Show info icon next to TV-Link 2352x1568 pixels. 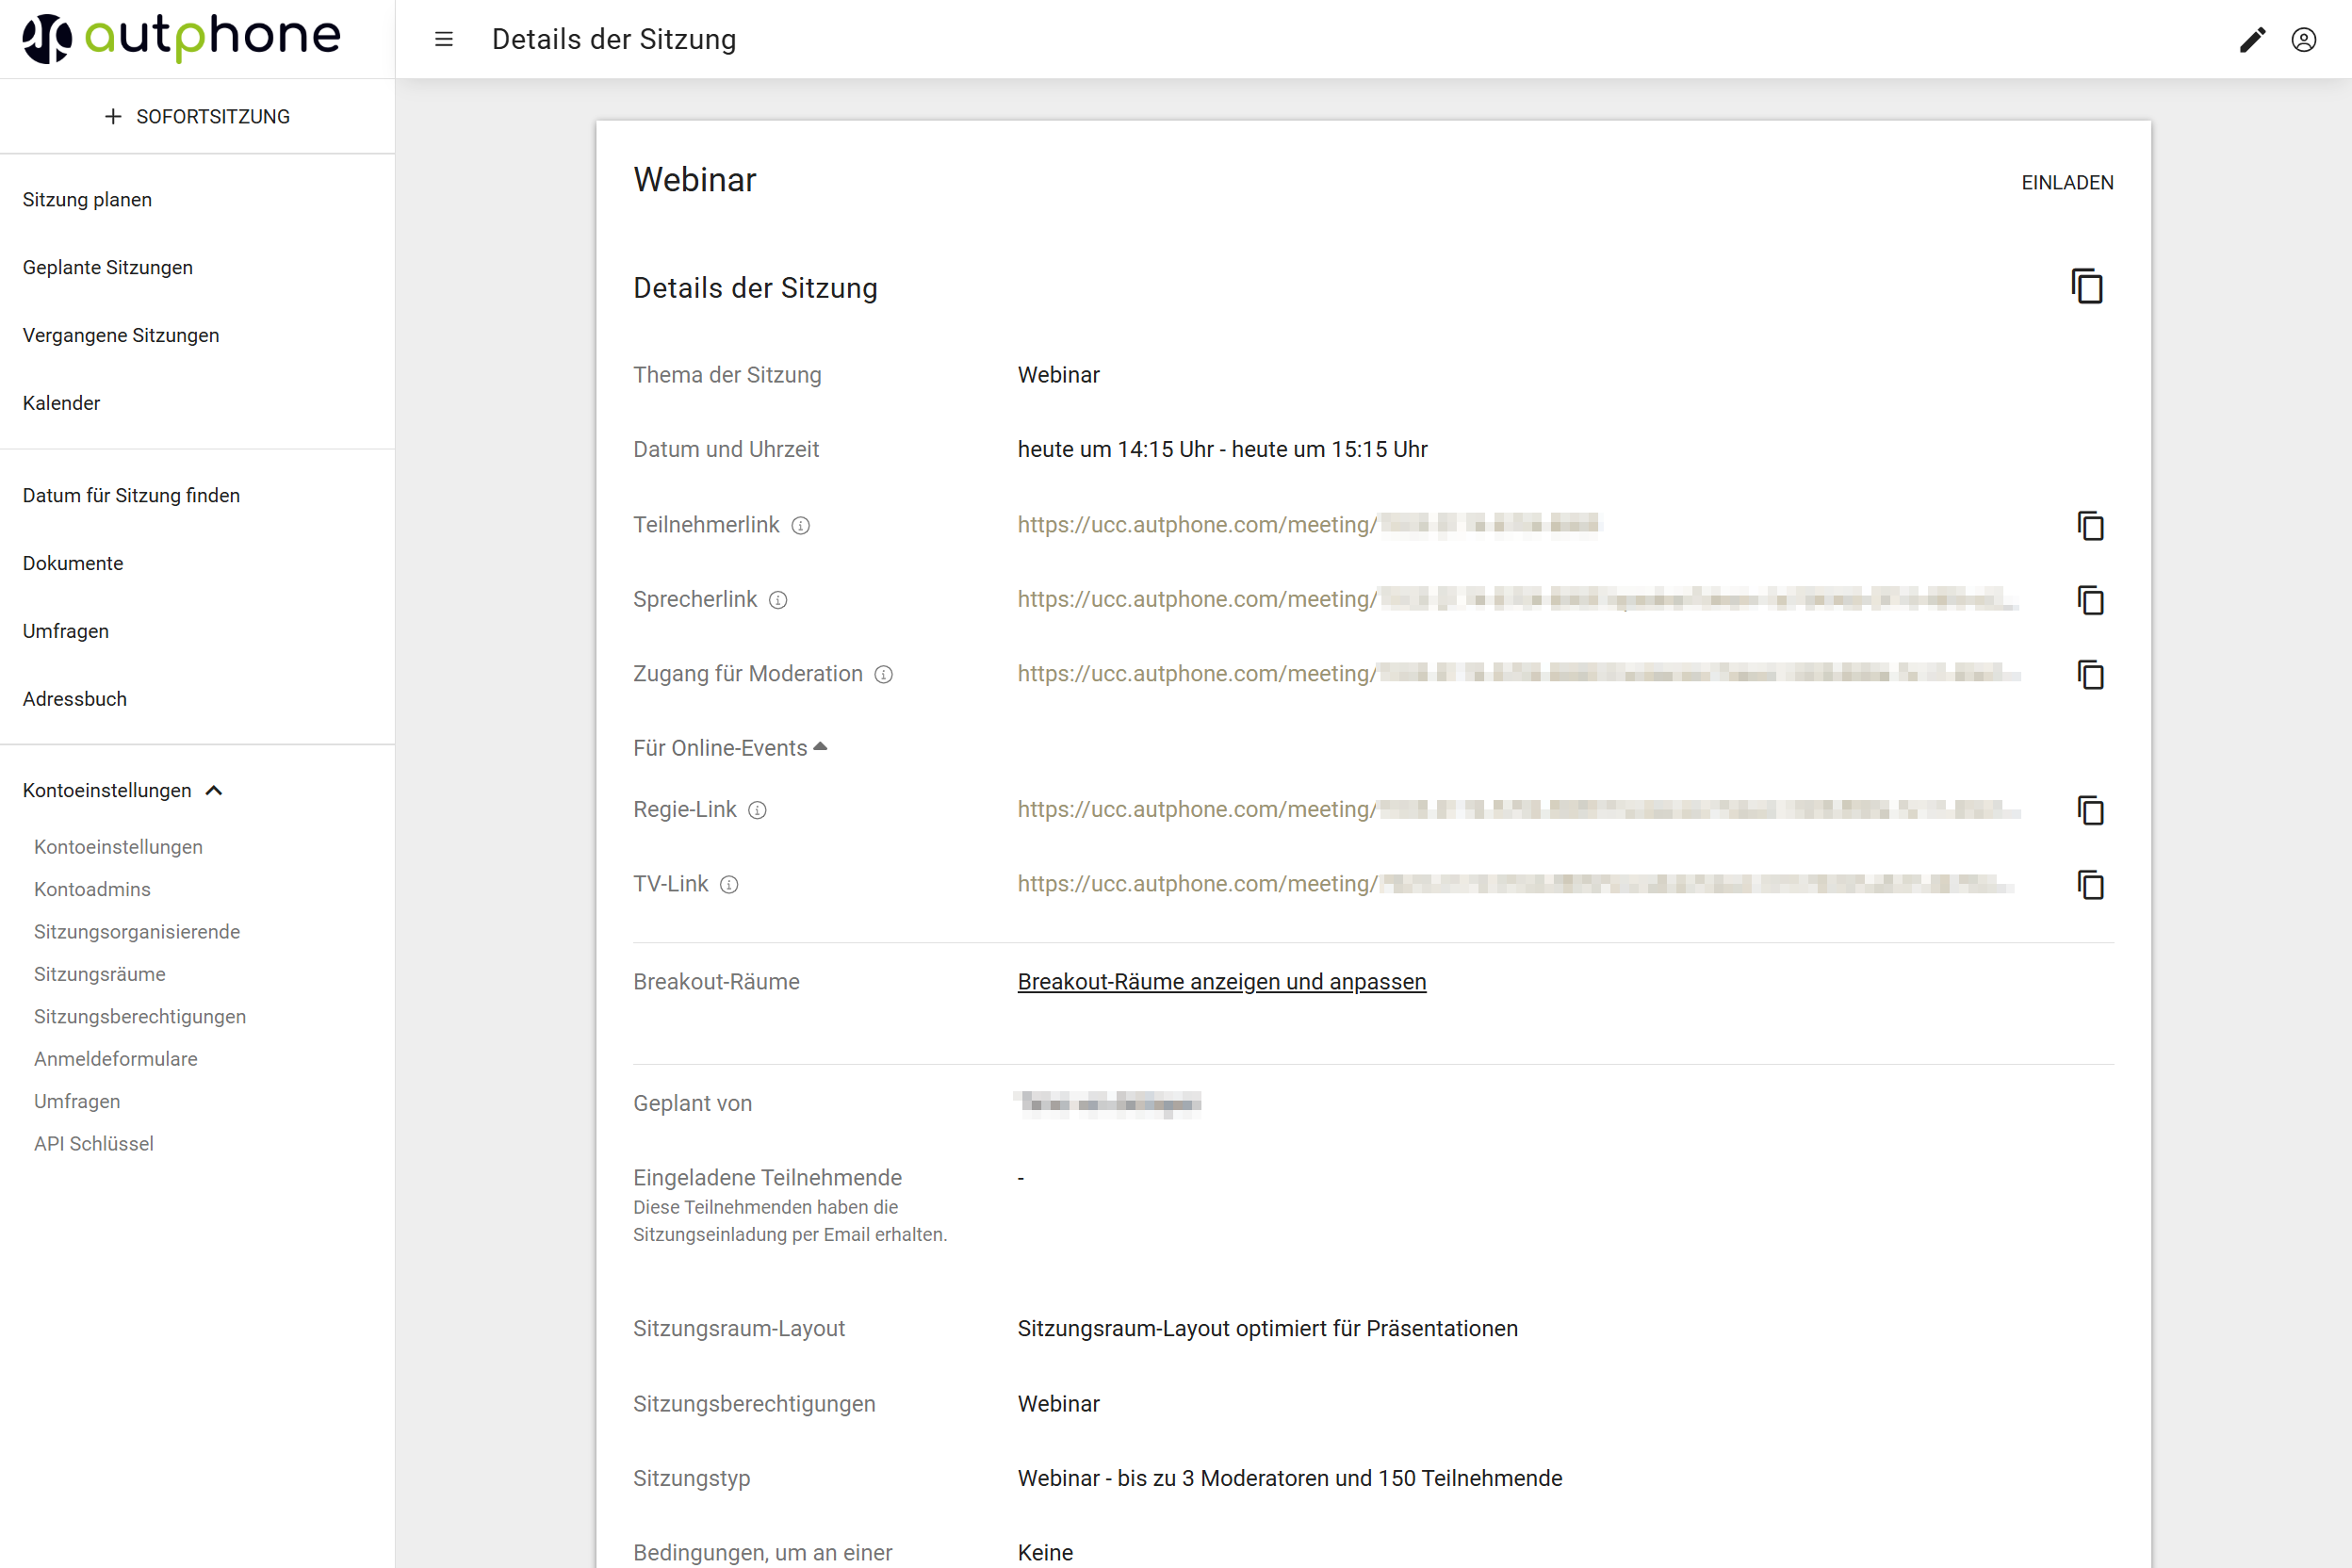pyautogui.click(x=729, y=885)
